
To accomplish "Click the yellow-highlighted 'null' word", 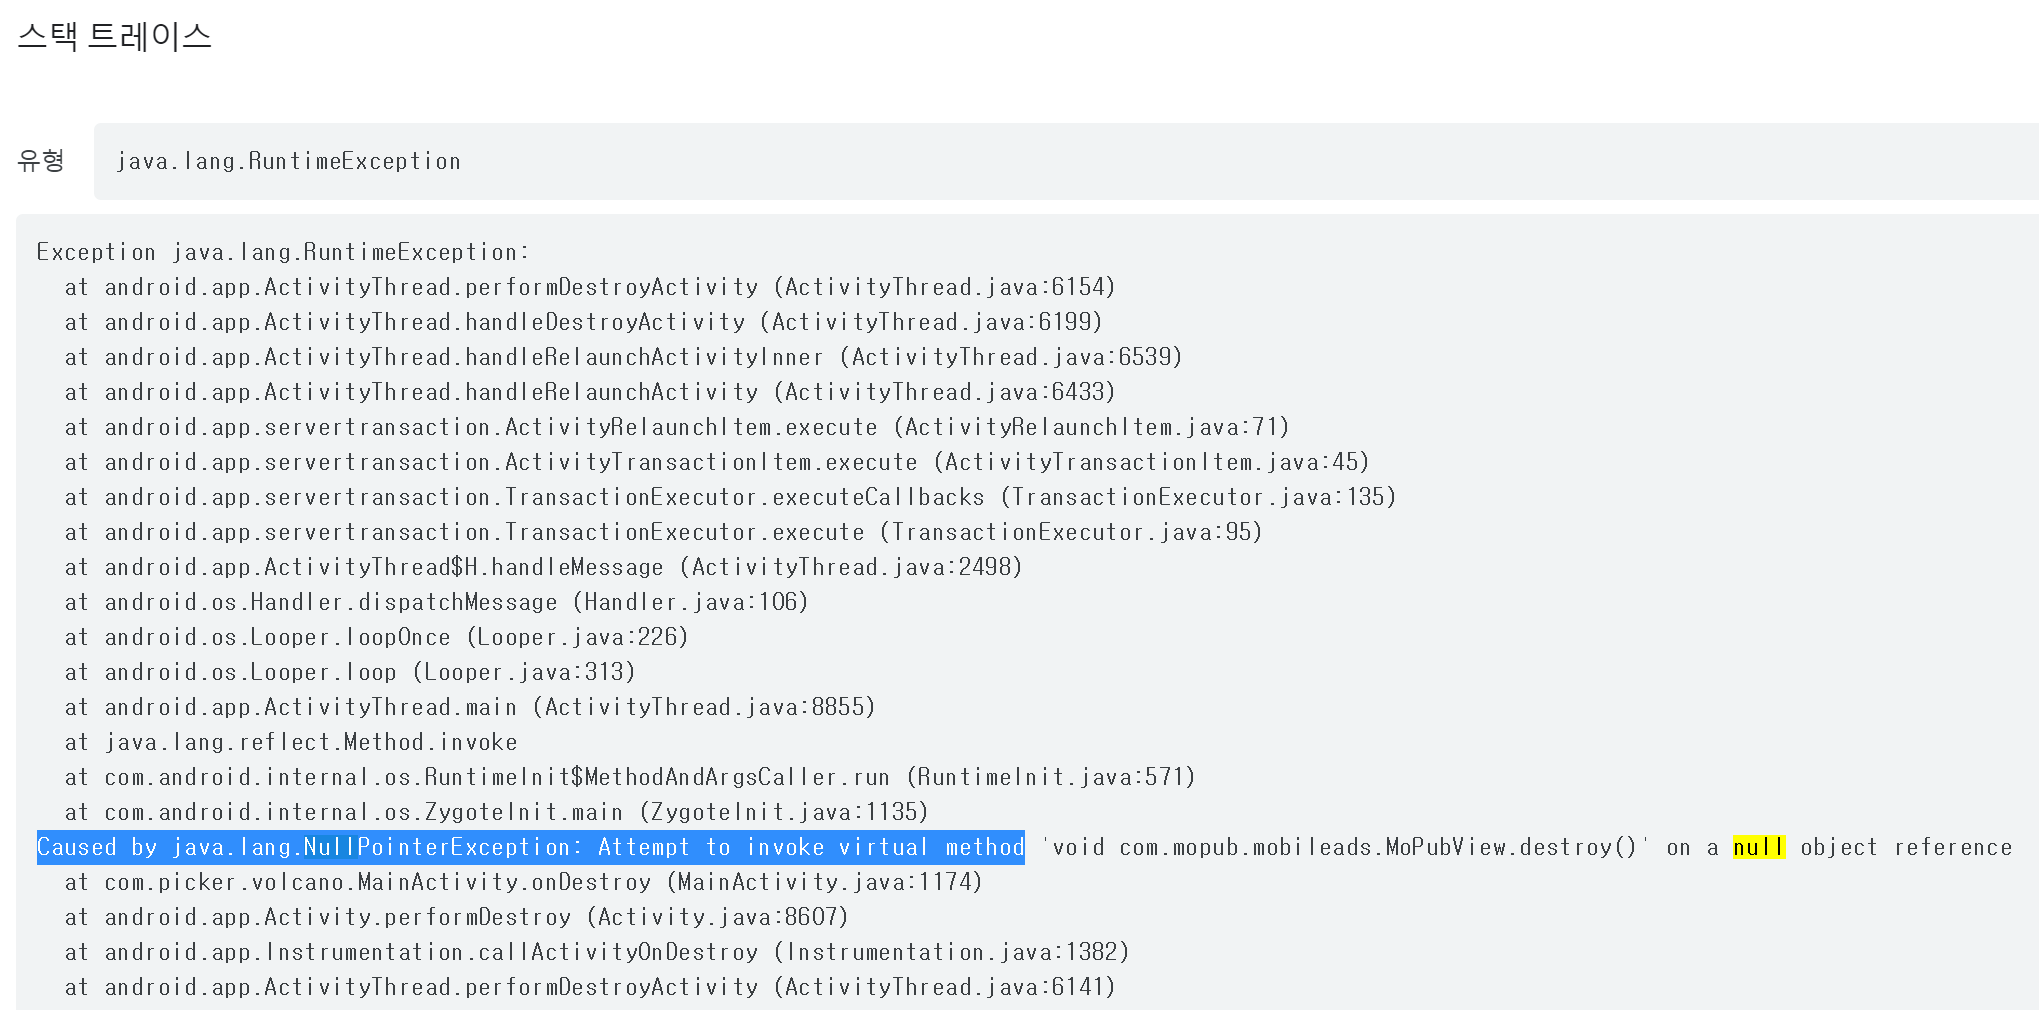I will [1759, 847].
